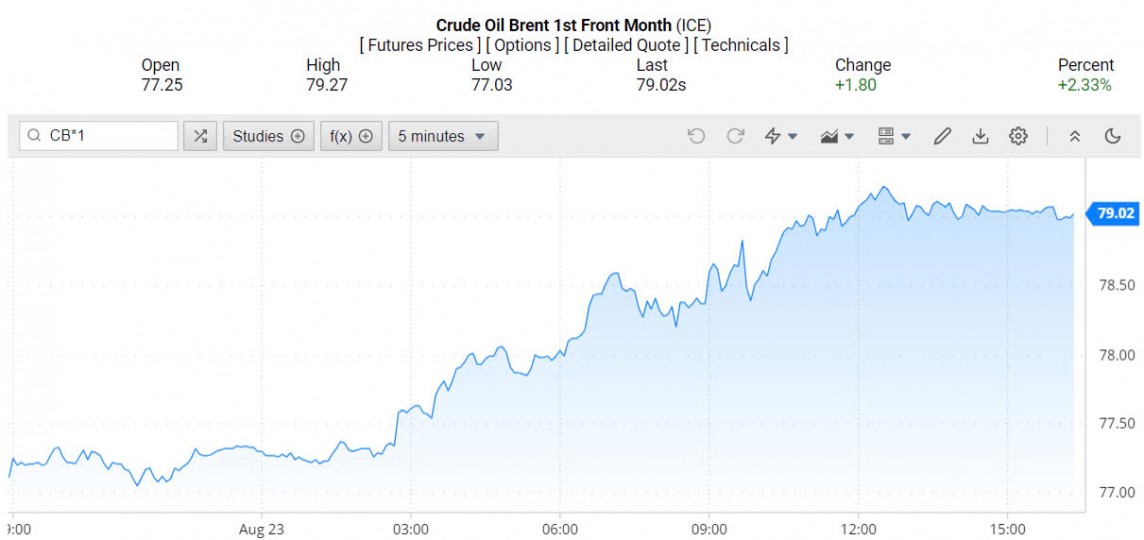This screenshot has height=540, width=1144.
Task: Open chart settings gear
Action: point(1018,136)
